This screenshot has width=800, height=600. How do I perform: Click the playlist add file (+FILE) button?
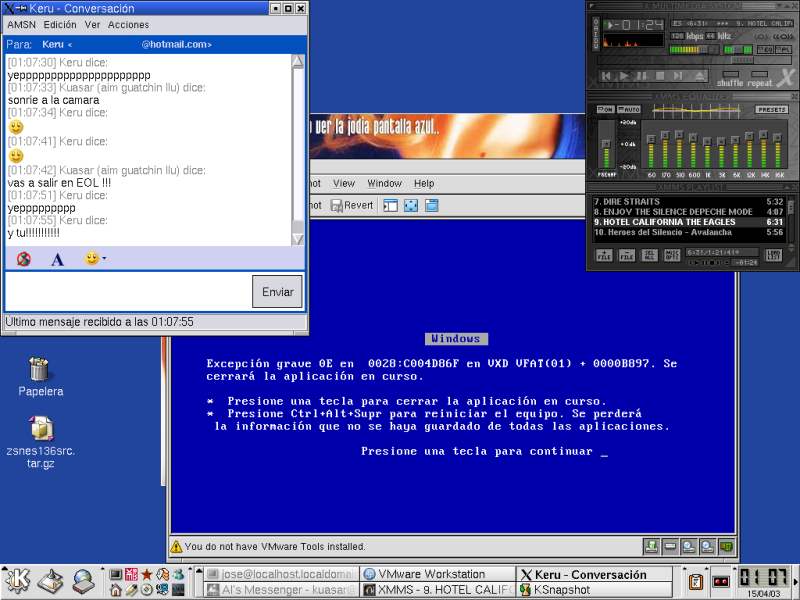point(605,255)
